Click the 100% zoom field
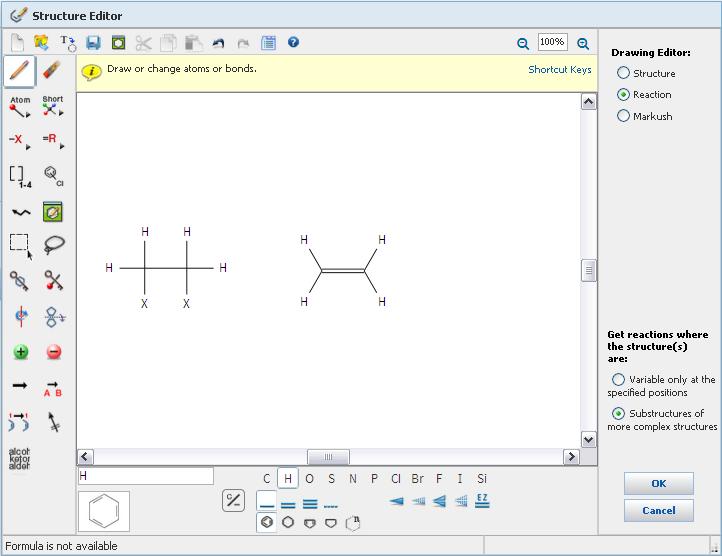 tap(552, 42)
